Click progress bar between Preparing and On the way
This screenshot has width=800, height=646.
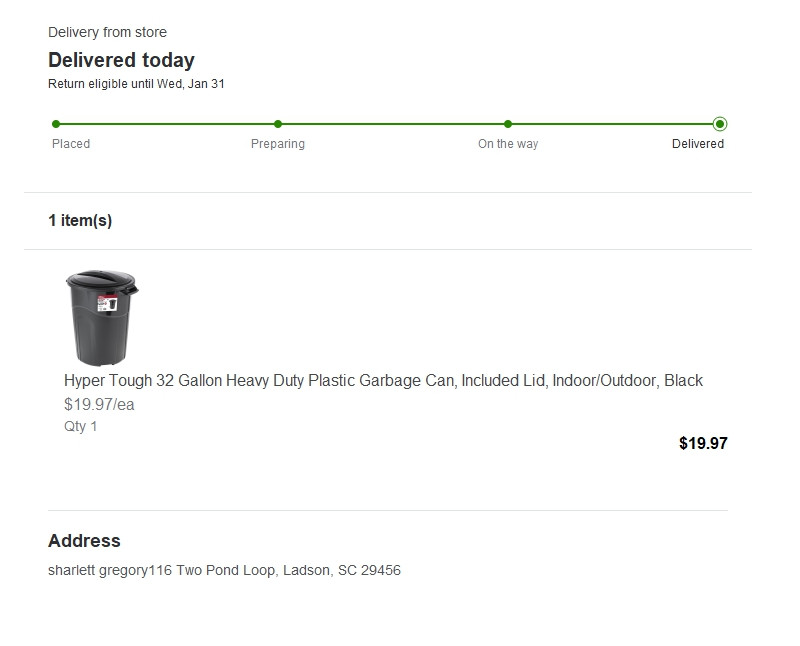(393, 124)
